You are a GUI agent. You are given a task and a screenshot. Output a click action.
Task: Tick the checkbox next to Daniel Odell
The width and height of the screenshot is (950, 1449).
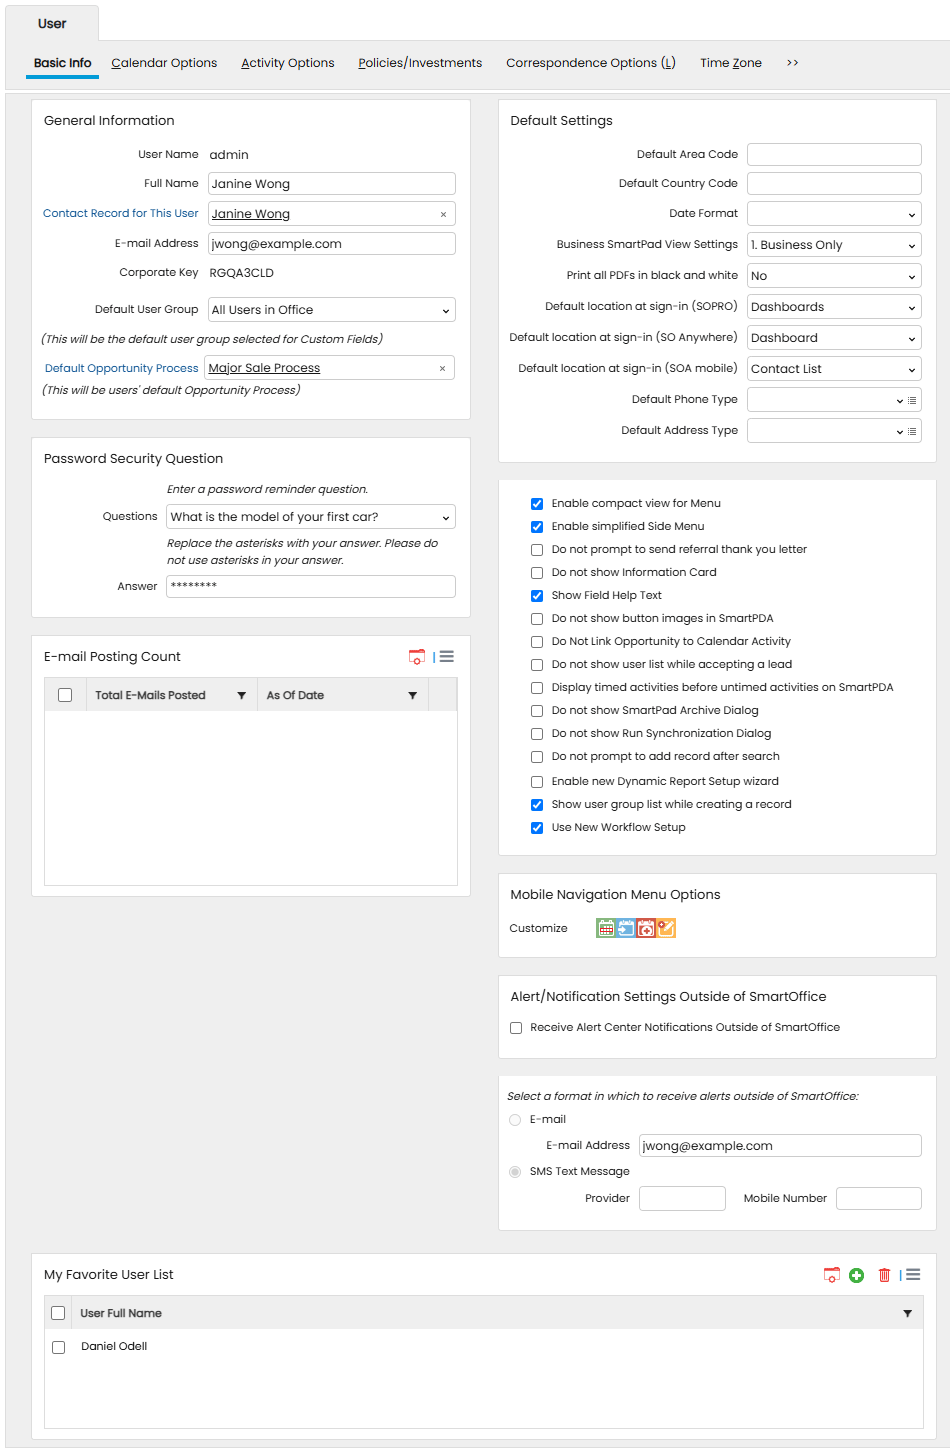[59, 1347]
